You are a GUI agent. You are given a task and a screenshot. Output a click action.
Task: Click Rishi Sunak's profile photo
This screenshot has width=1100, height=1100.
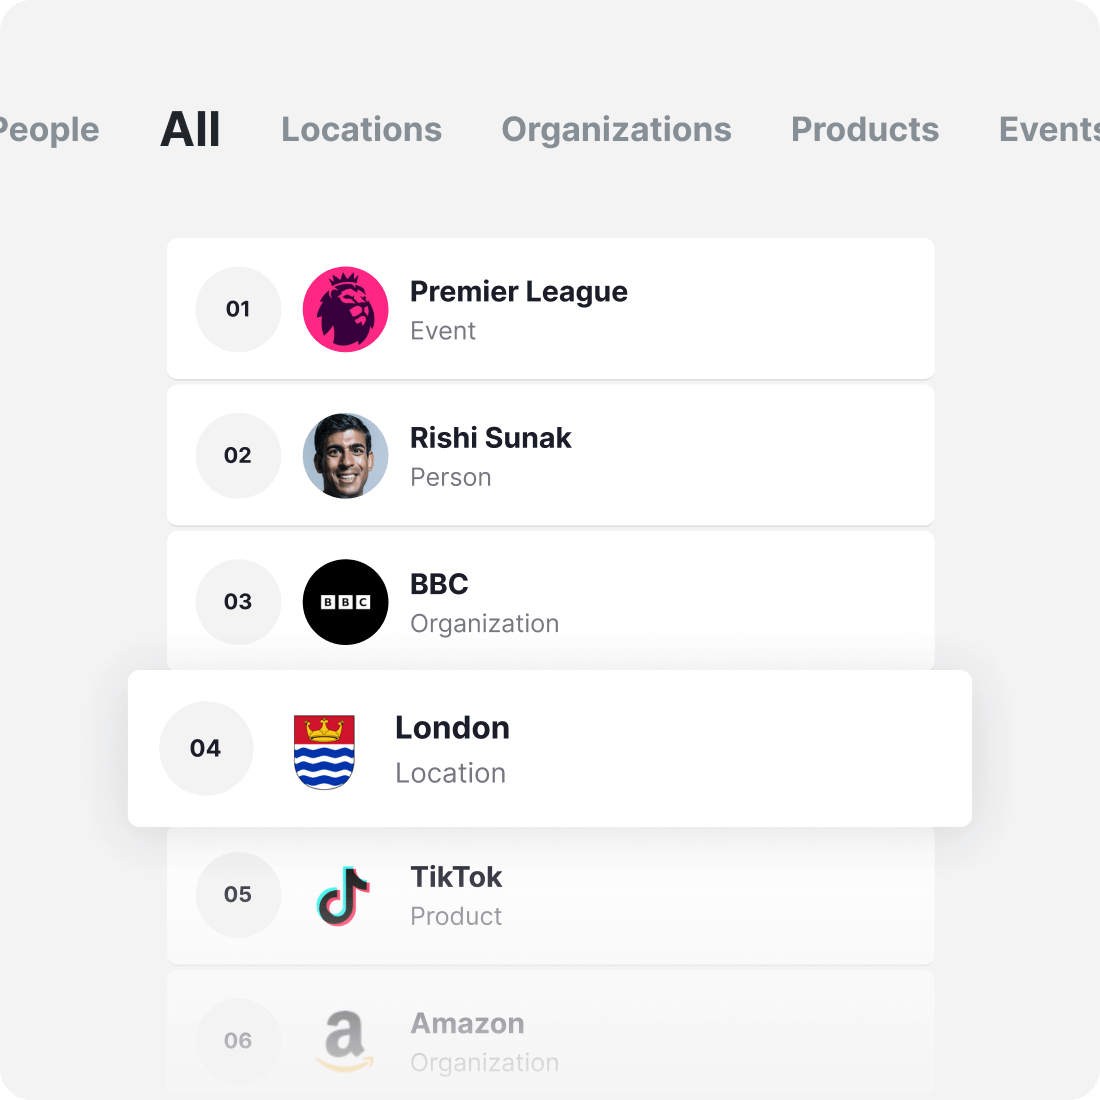[345, 455]
